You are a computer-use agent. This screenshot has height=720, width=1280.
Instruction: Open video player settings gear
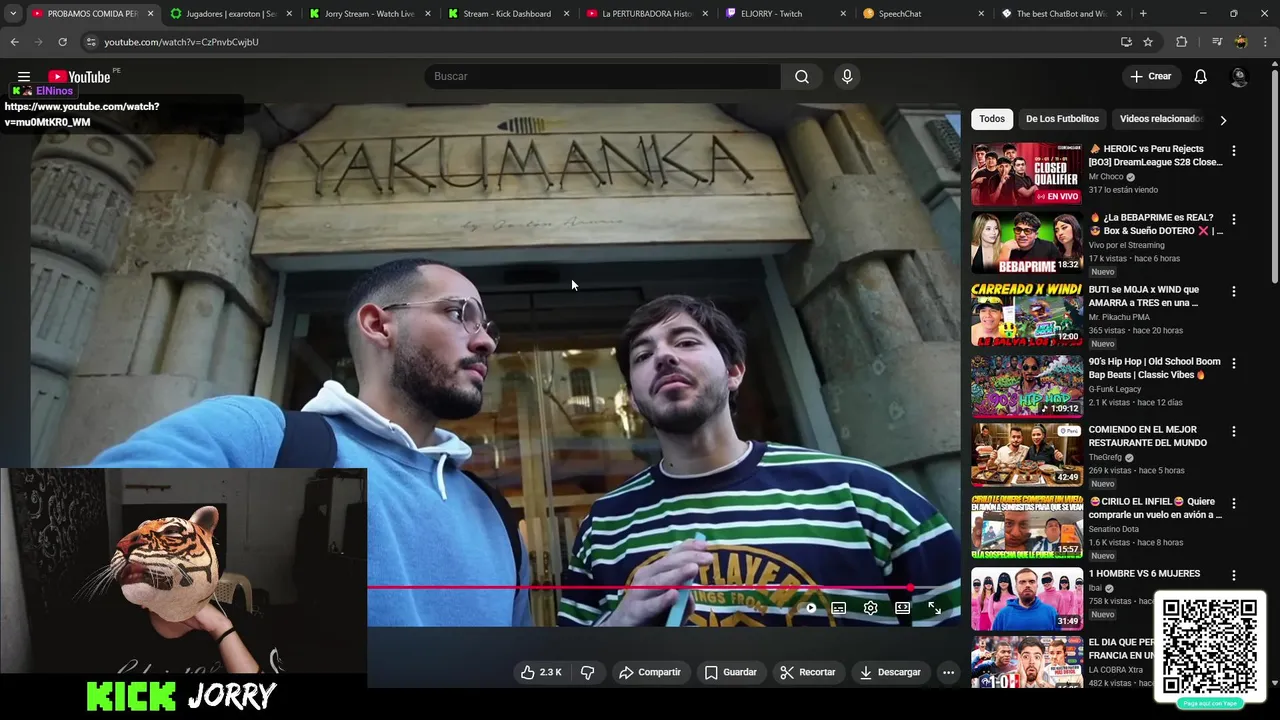(x=871, y=608)
